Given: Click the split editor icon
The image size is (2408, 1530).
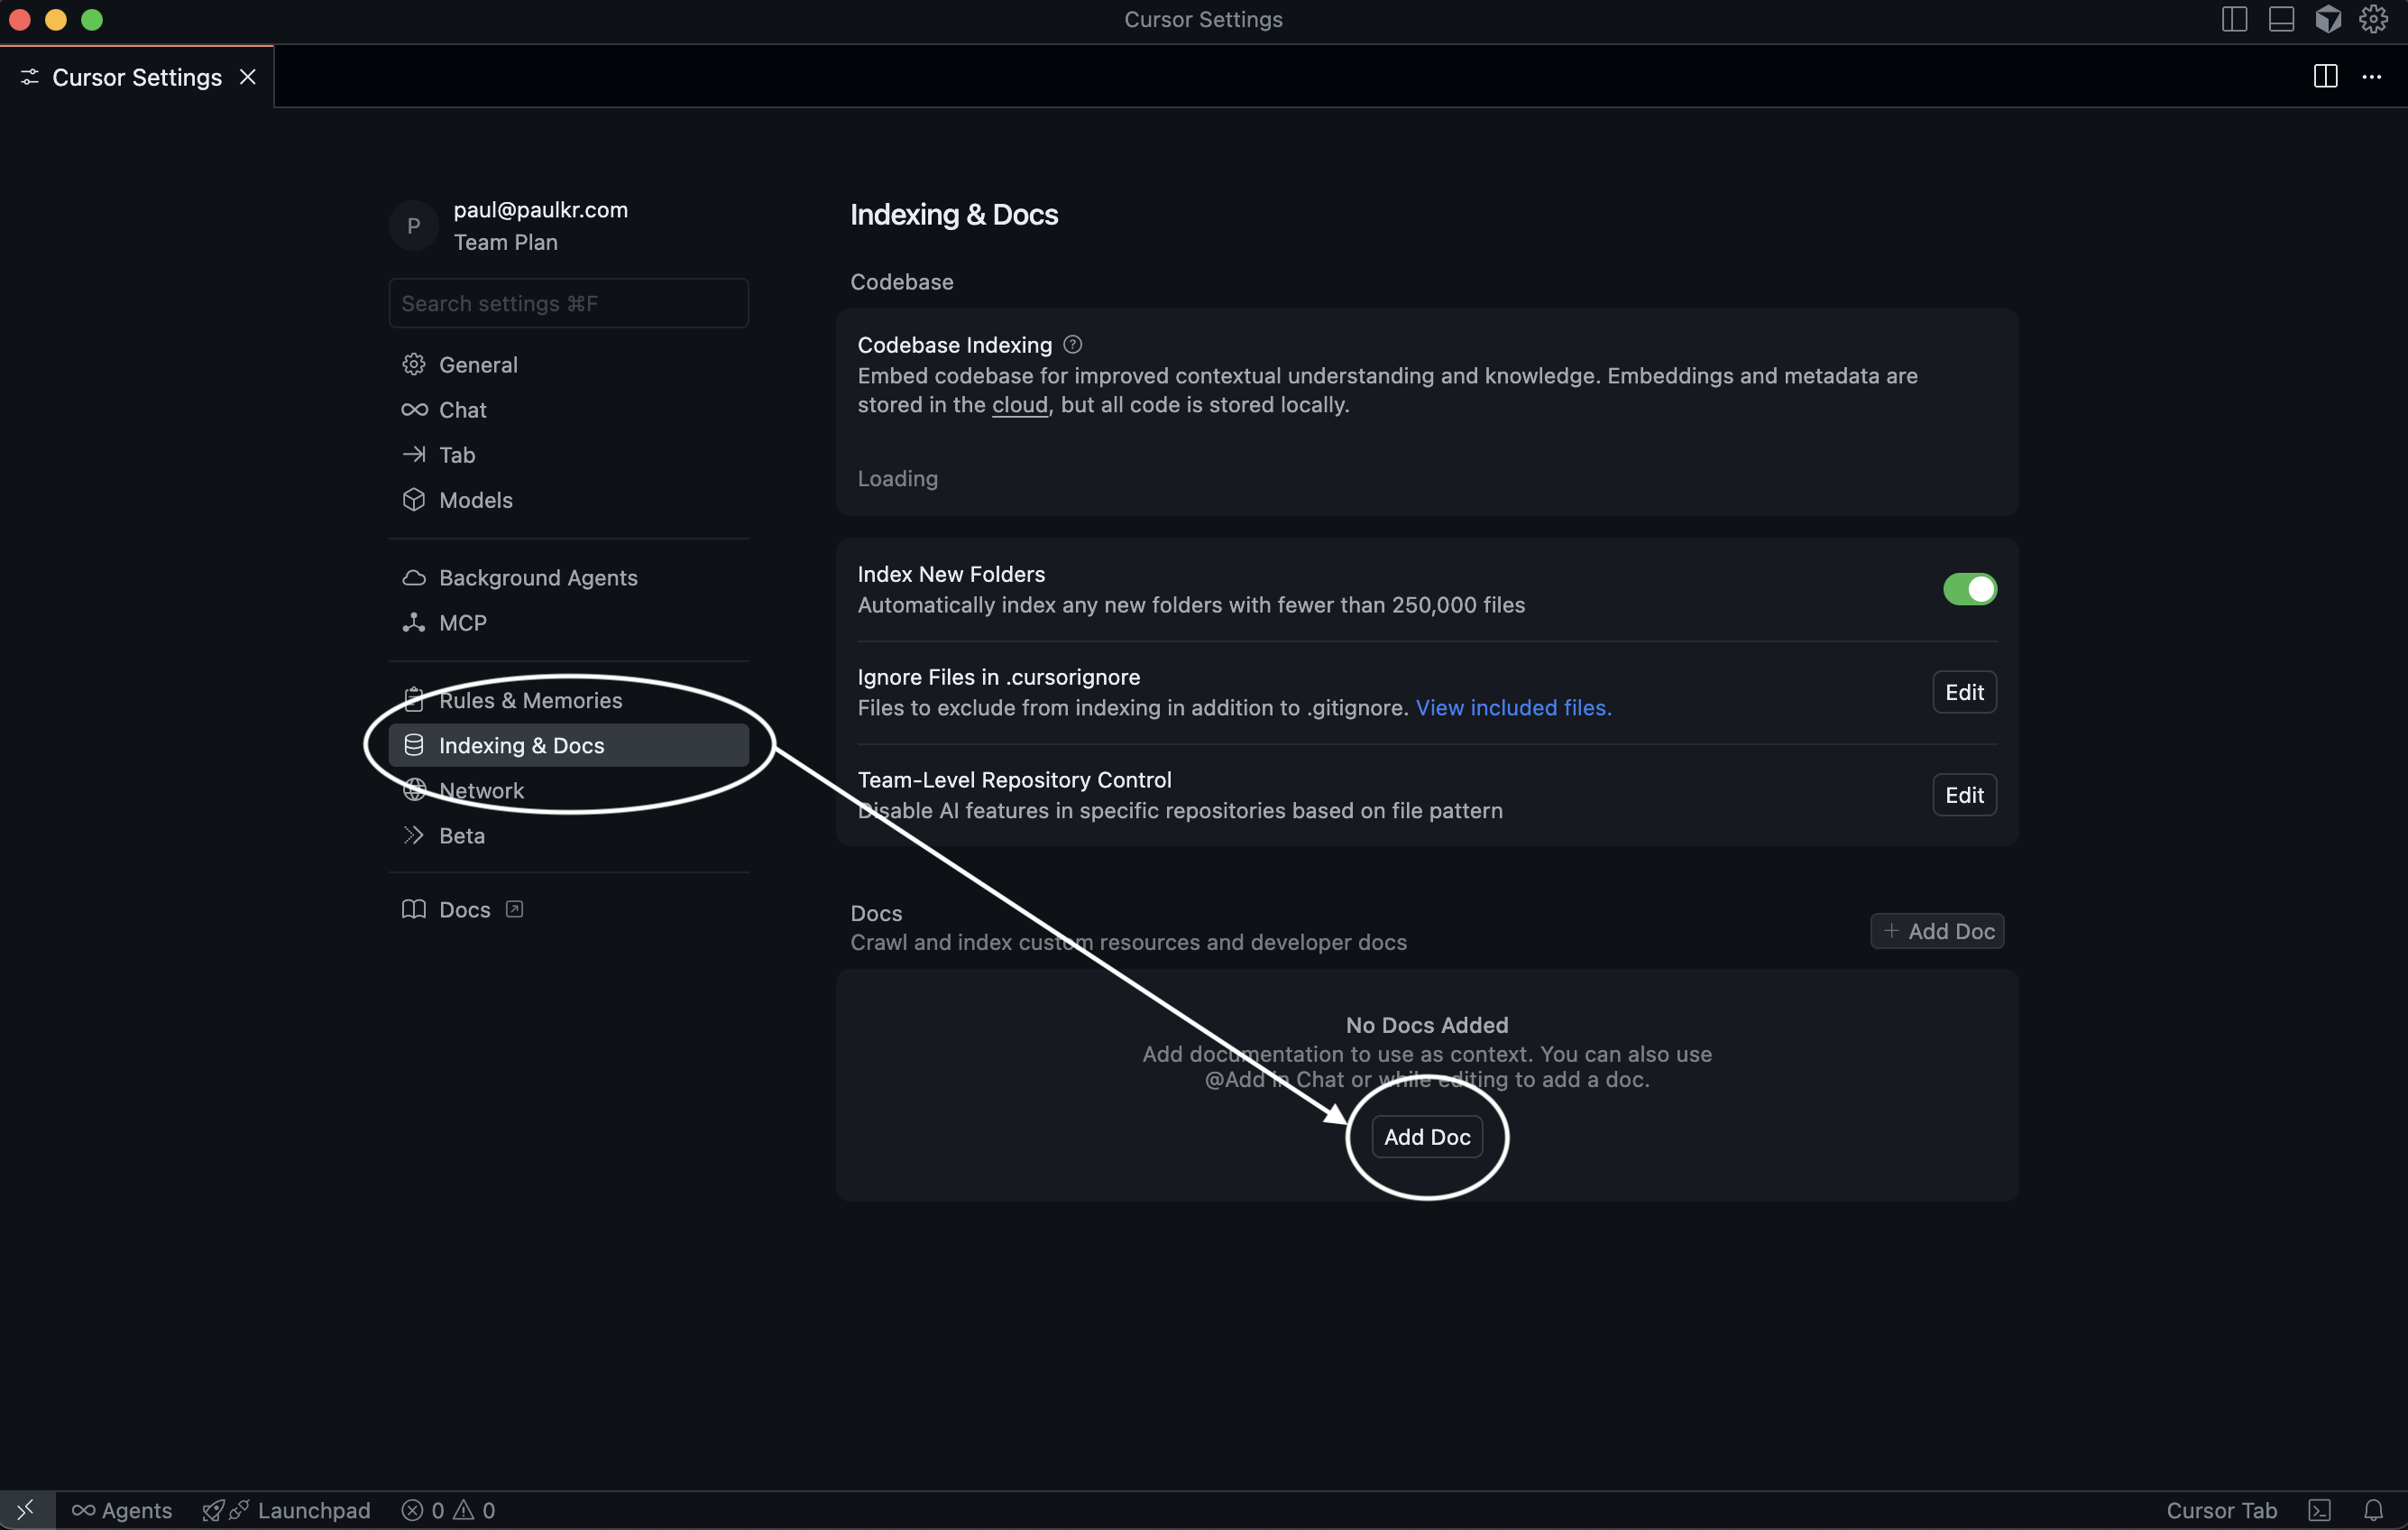Looking at the screenshot, I should tap(2325, 77).
